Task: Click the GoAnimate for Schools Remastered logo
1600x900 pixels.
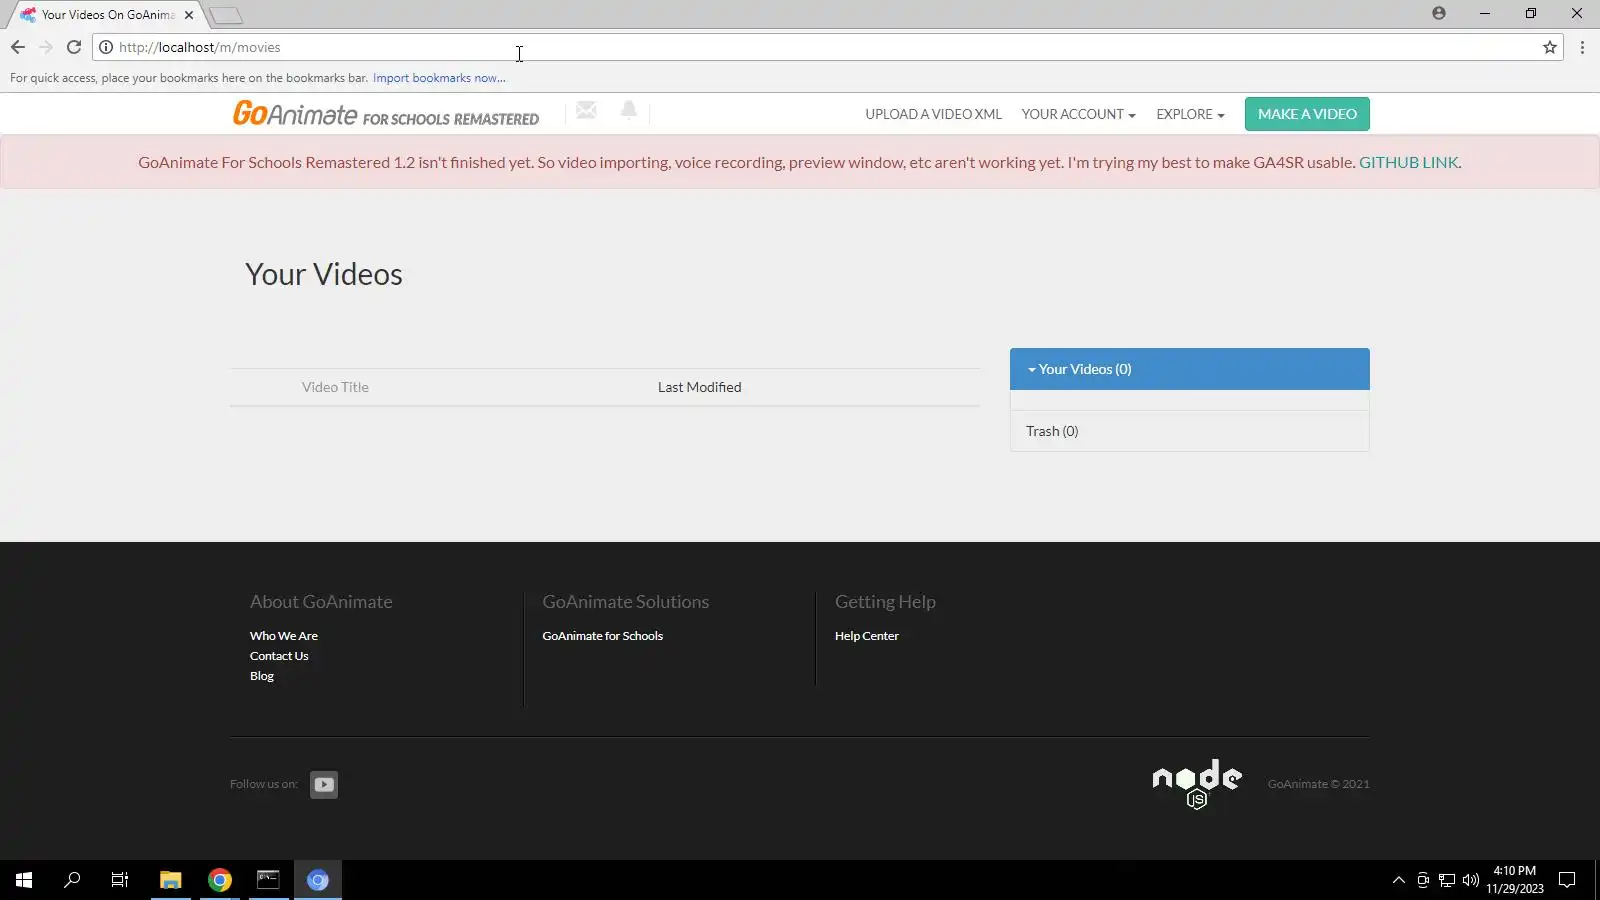Action: coord(386,114)
